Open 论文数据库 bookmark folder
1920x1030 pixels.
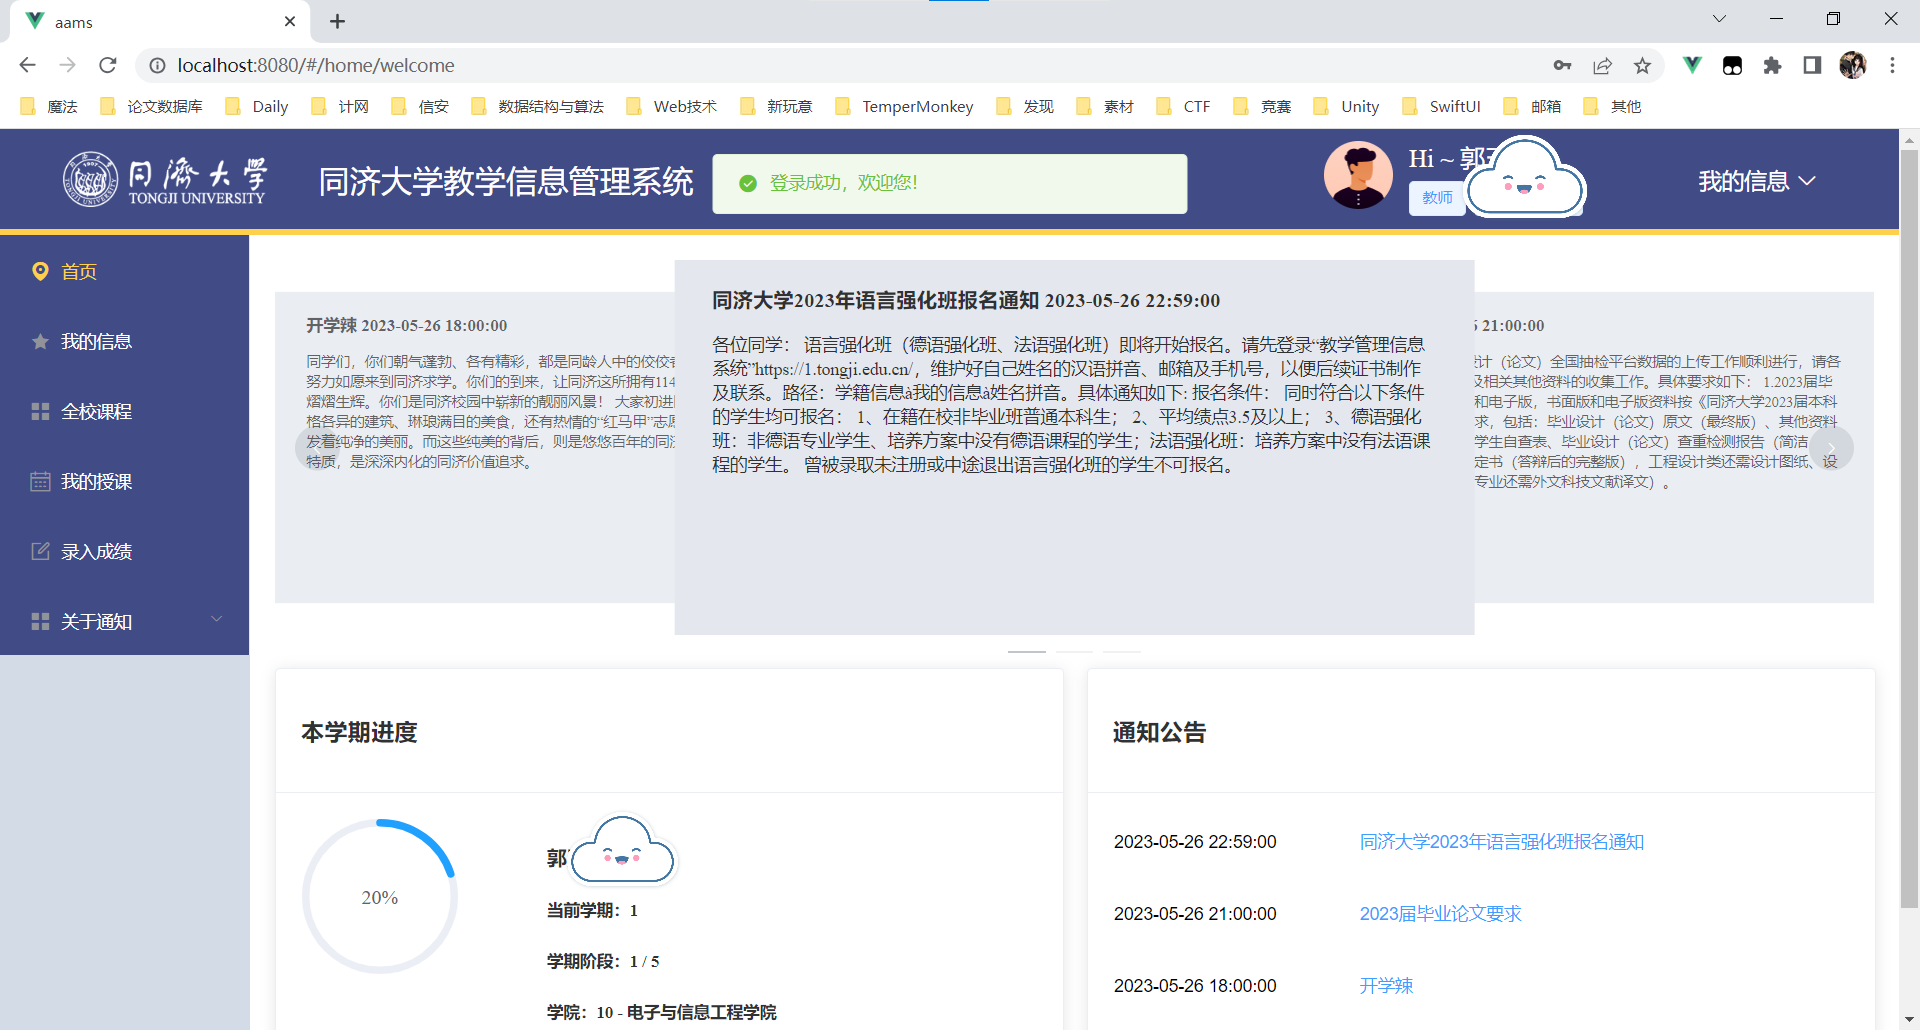click(151, 106)
